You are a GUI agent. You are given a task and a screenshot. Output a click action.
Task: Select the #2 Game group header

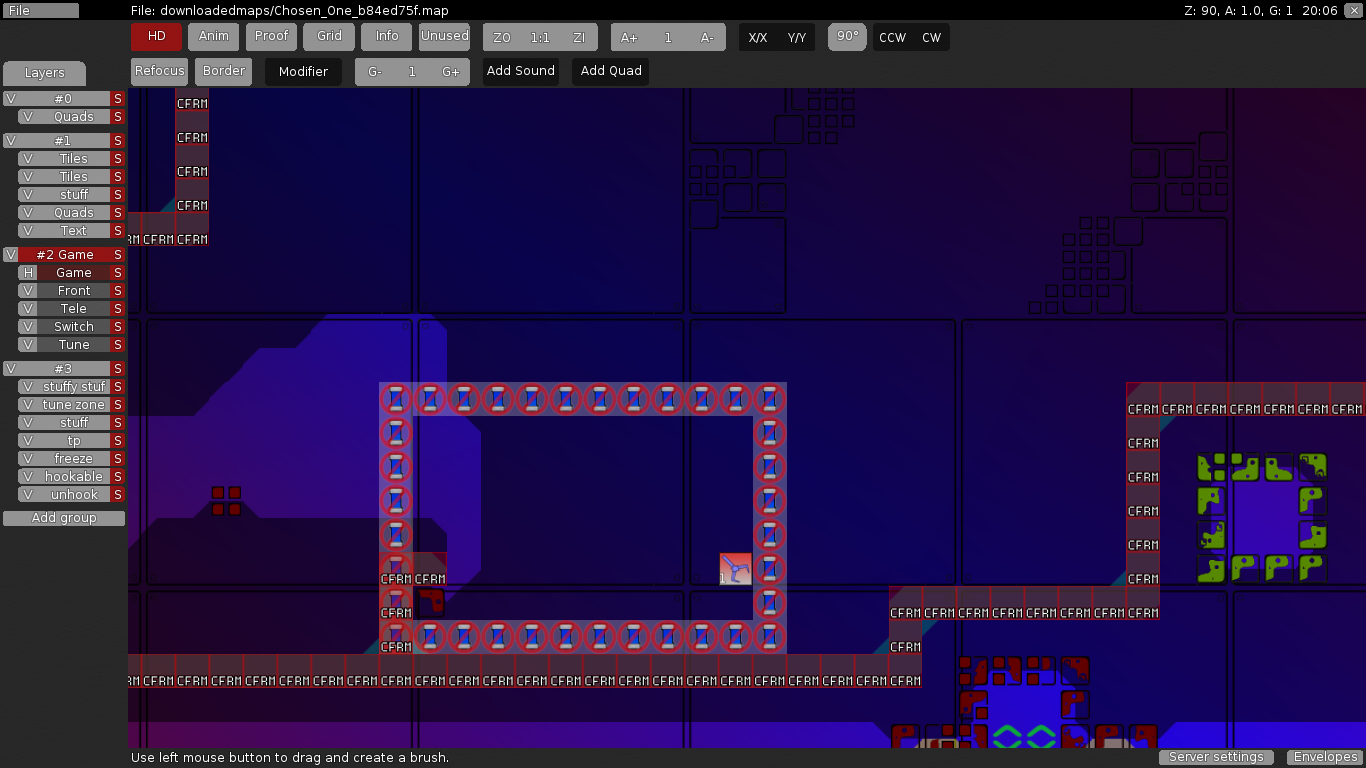pyautogui.click(x=65, y=255)
